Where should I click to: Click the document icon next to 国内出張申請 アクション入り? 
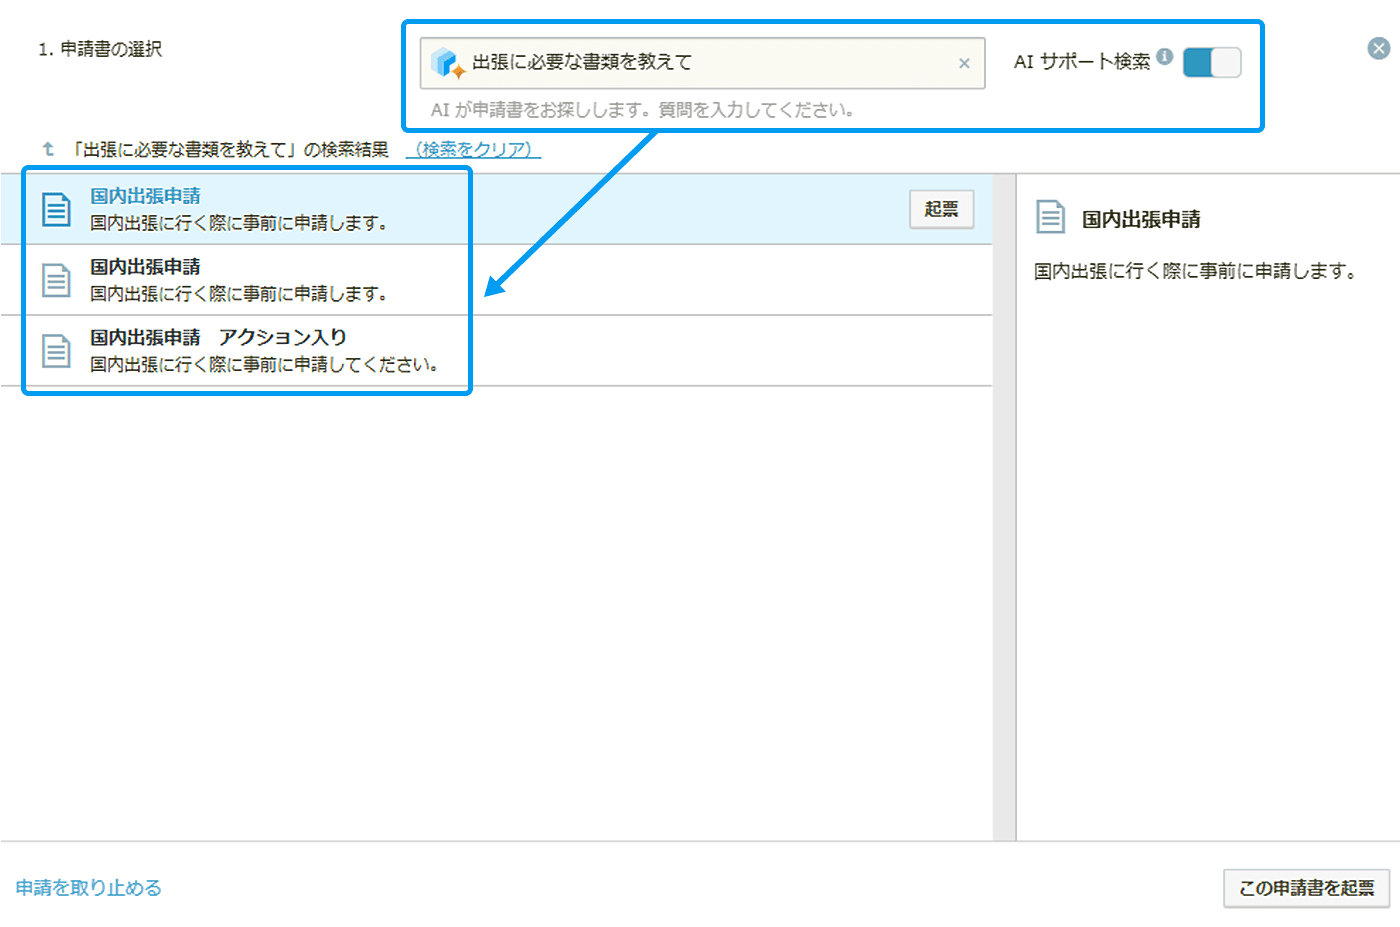point(56,351)
